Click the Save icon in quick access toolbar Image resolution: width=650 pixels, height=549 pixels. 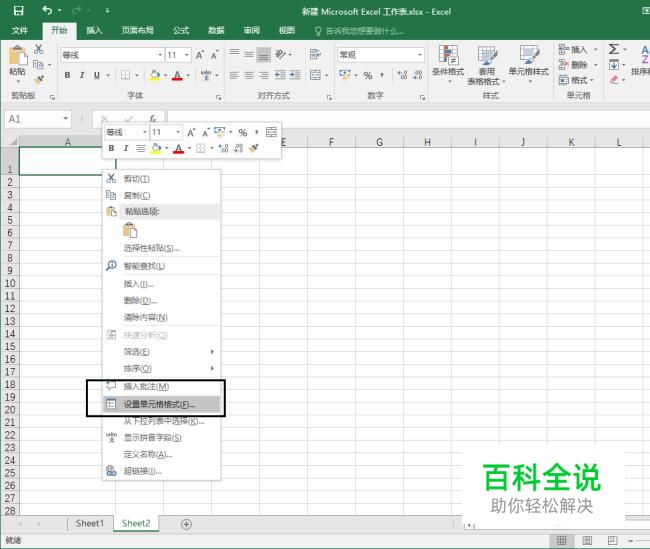(18, 11)
